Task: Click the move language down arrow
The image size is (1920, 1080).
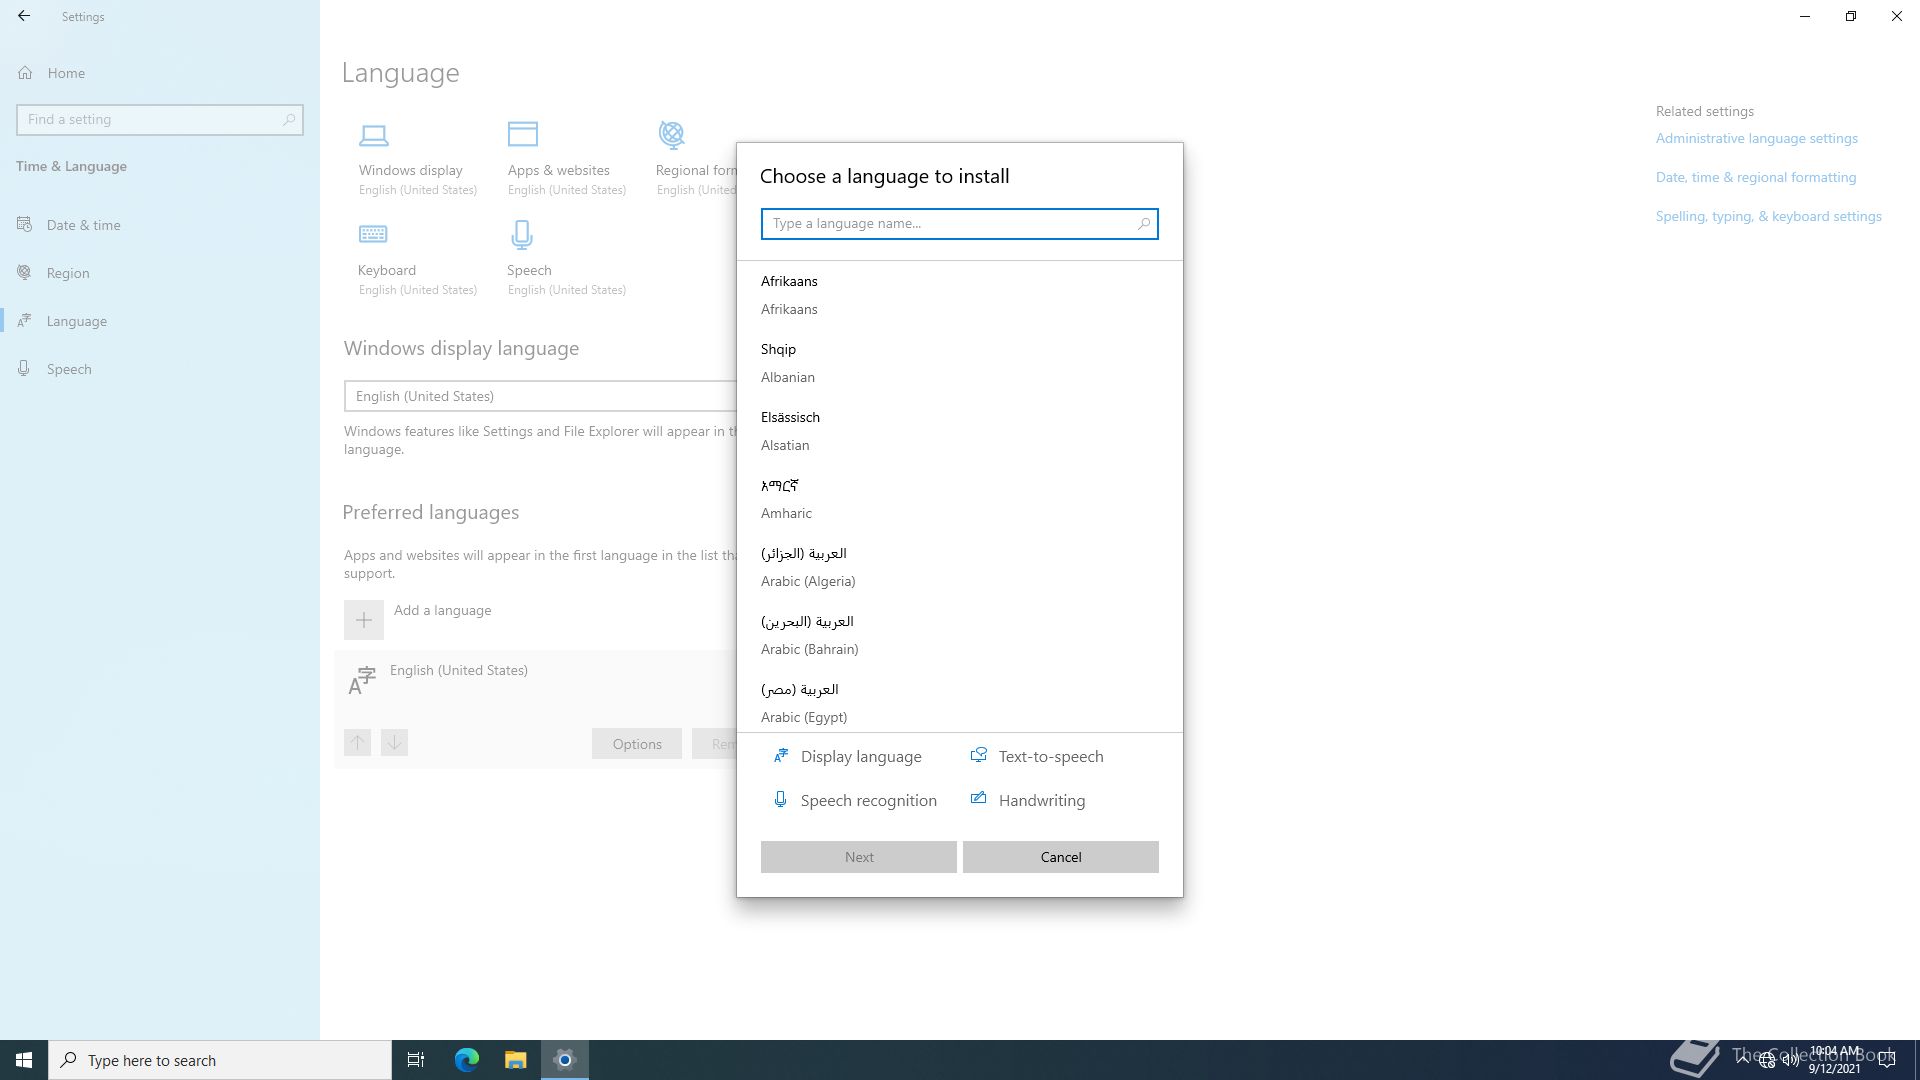Action: tap(394, 742)
